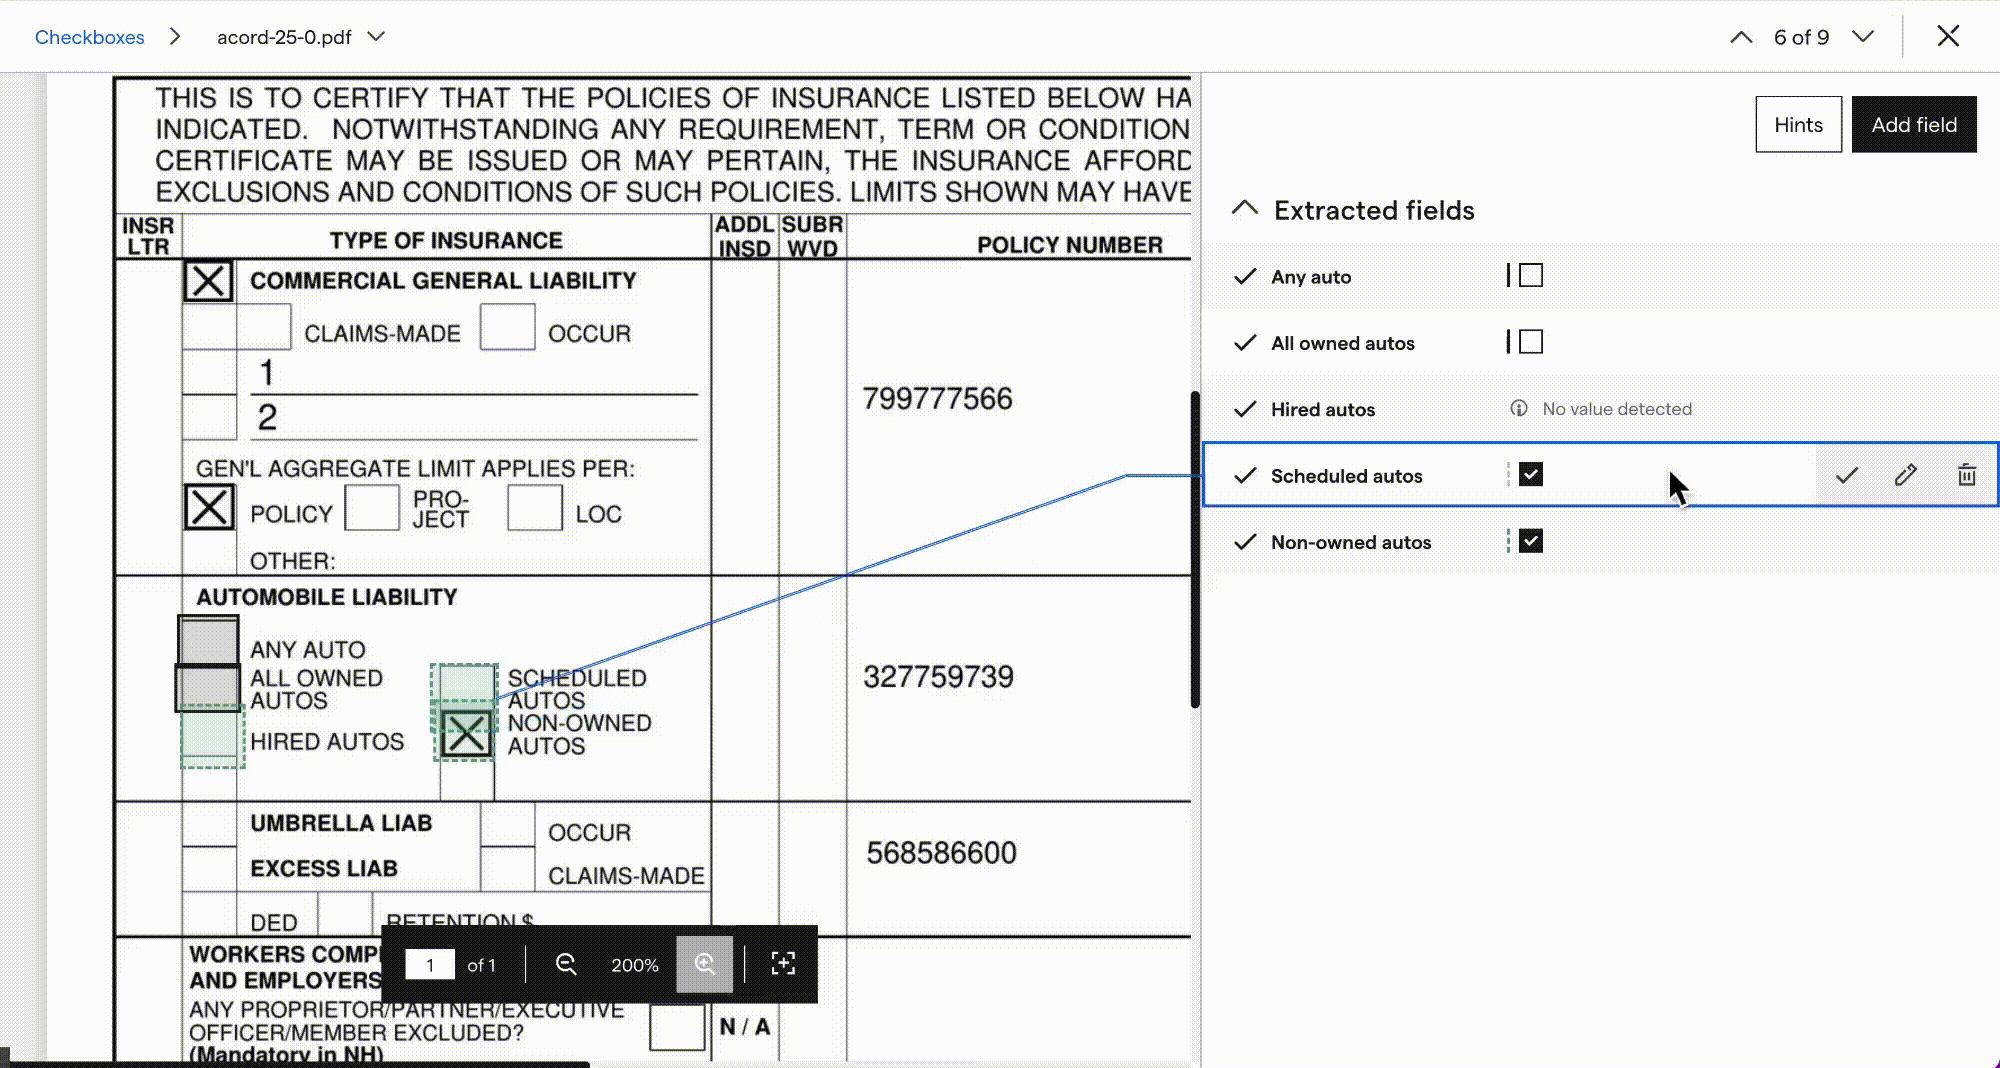Click the page number input field
The width and height of the screenshot is (2000, 1068).
tap(430, 965)
